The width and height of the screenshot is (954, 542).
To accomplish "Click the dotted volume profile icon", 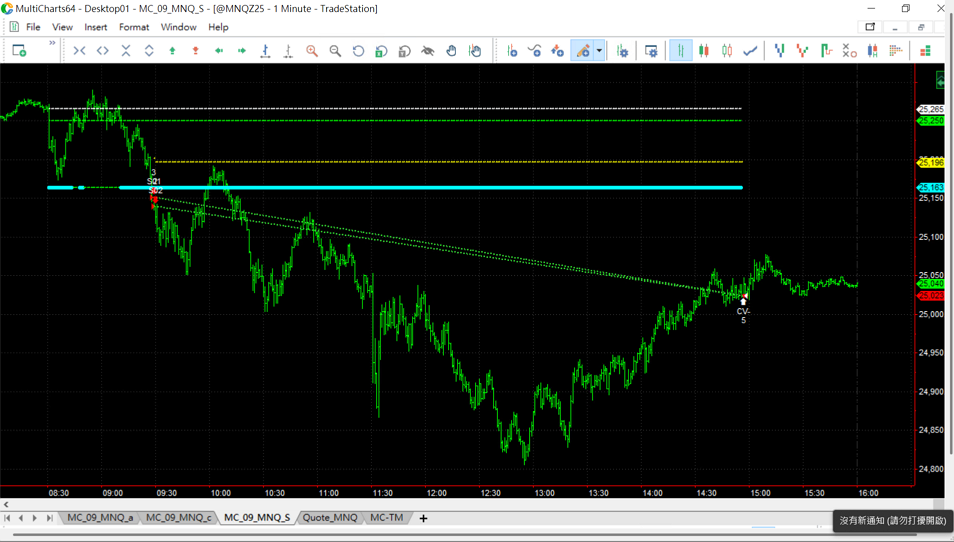I will coord(896,51).
